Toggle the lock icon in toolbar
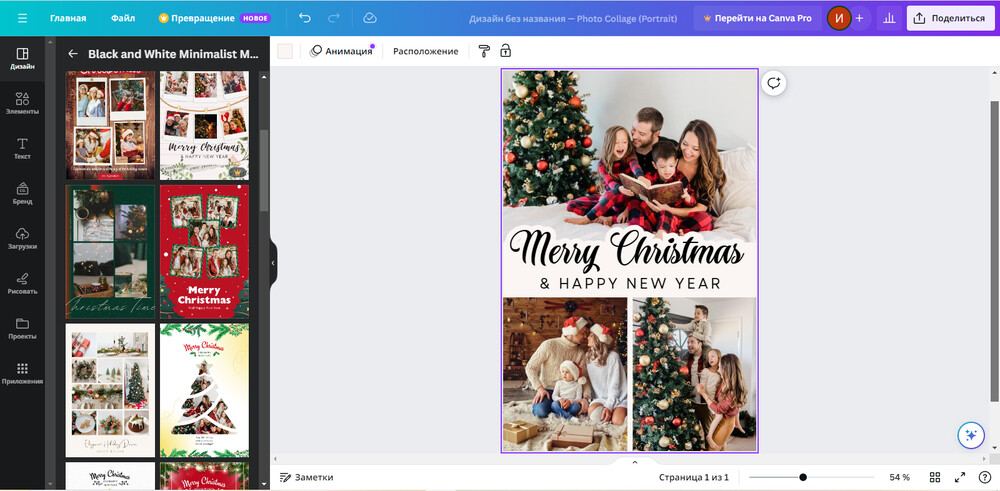Image resolution: width=1000 pixels, height=491 pixels. coord(505,51)
